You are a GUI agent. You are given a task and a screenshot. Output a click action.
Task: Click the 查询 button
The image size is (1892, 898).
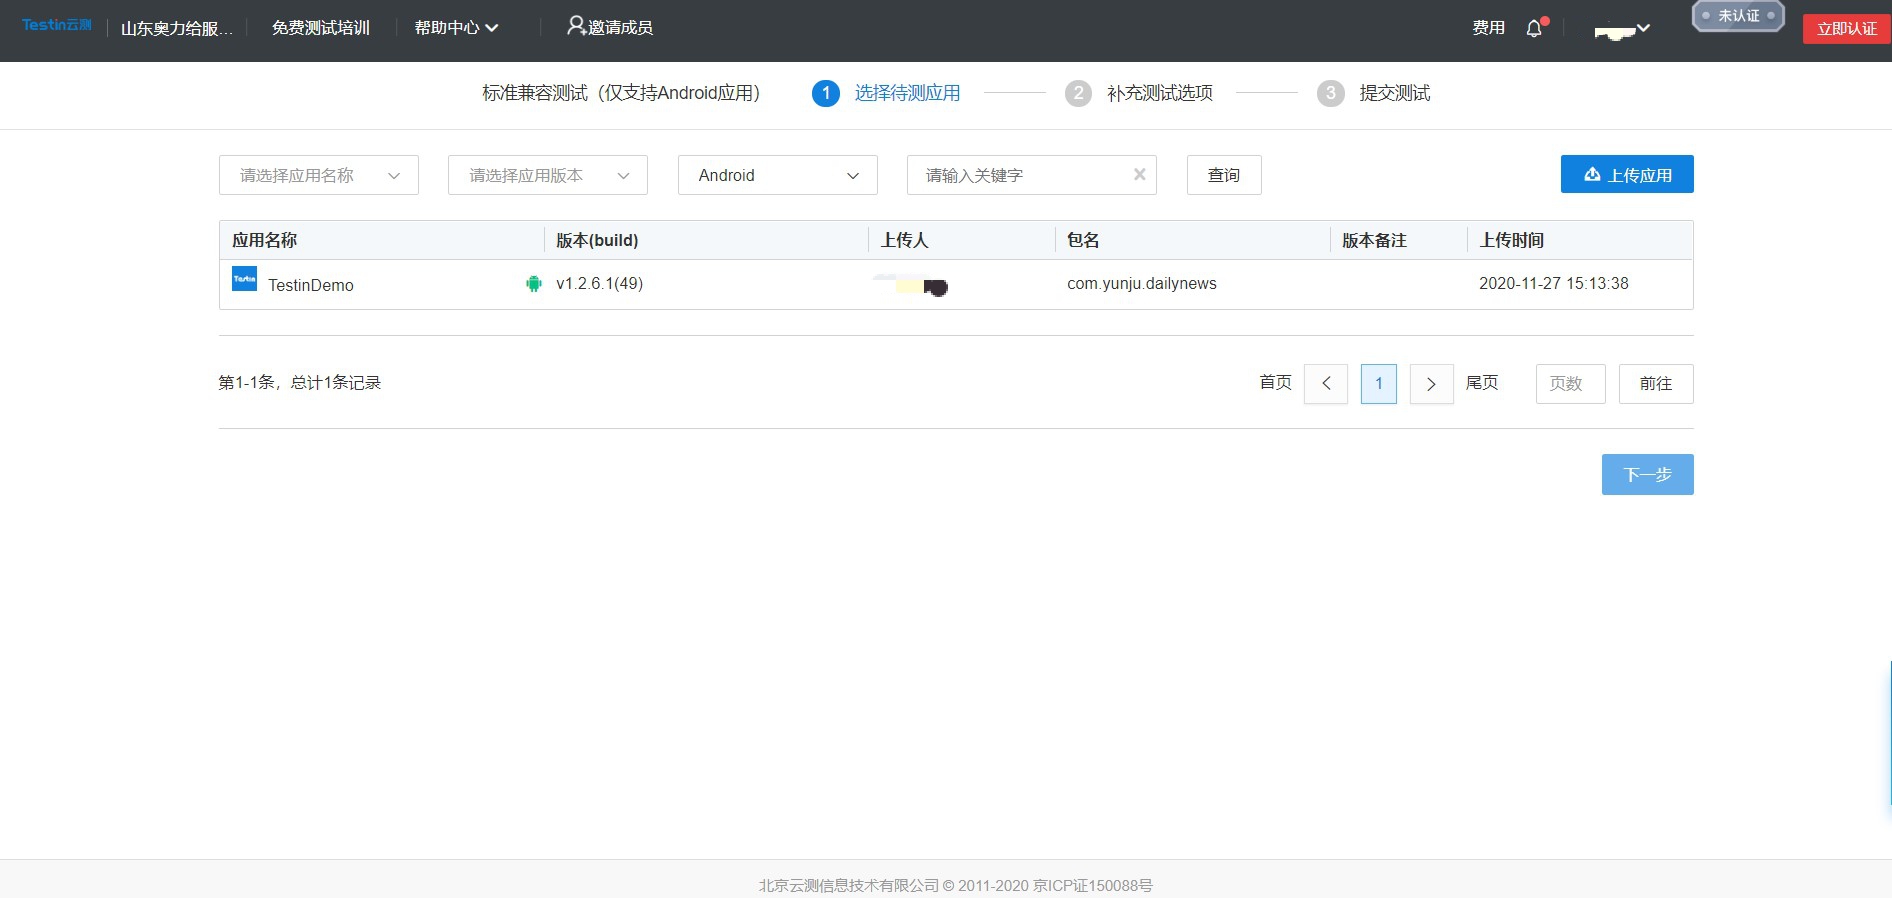(1224, 175)
